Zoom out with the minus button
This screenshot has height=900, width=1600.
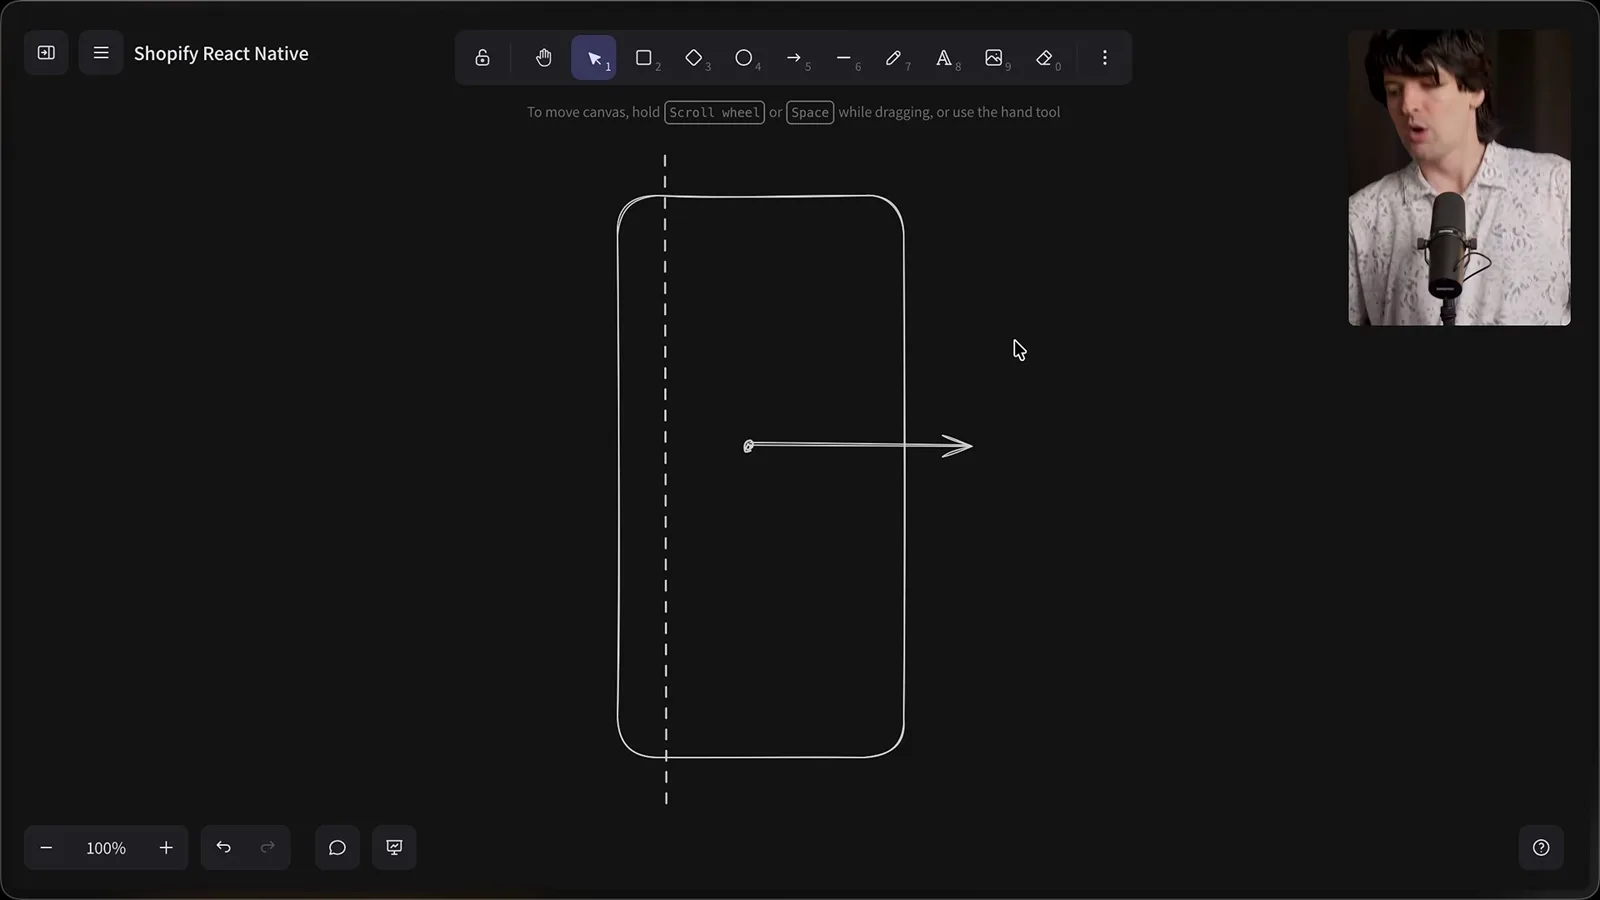pyautogui.click(x=46, y=848)
